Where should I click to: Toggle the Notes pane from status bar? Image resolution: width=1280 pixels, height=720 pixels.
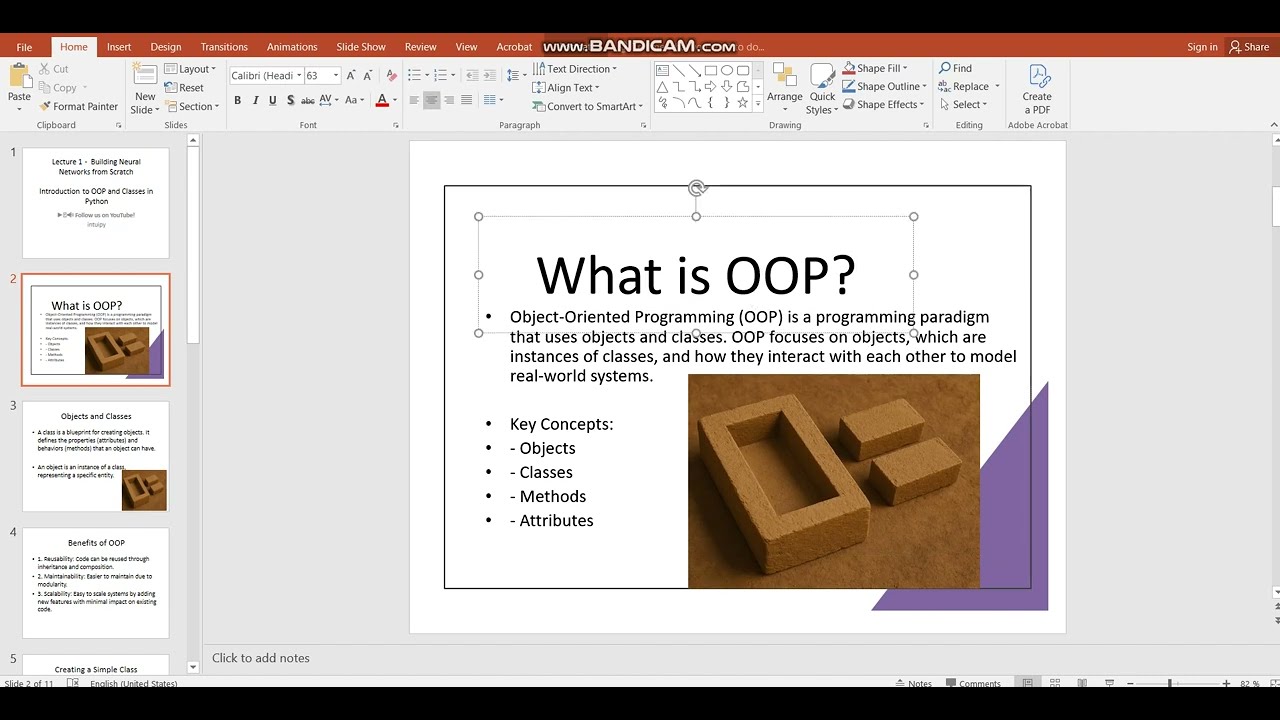tap(912, 684)
